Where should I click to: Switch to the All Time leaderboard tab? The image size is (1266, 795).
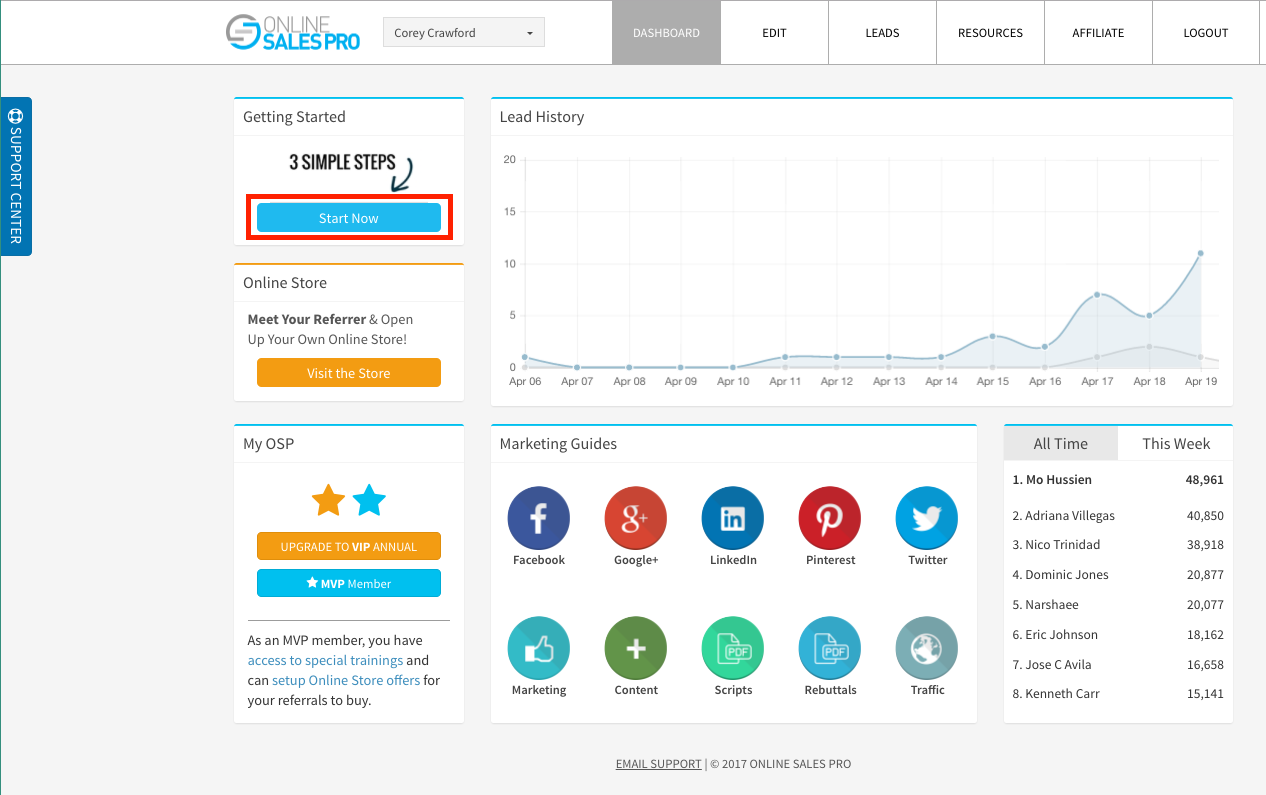1060,444
